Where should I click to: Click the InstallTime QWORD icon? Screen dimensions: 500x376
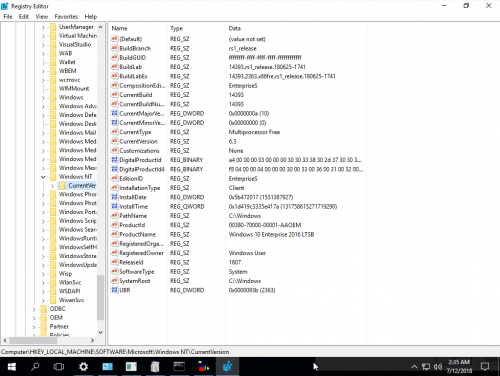[114, 207]
